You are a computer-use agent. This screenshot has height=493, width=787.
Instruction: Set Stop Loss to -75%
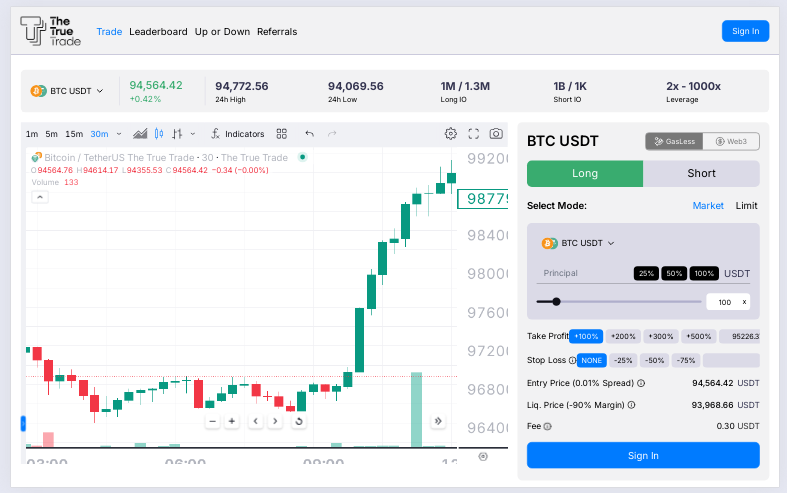coord(686,360)
